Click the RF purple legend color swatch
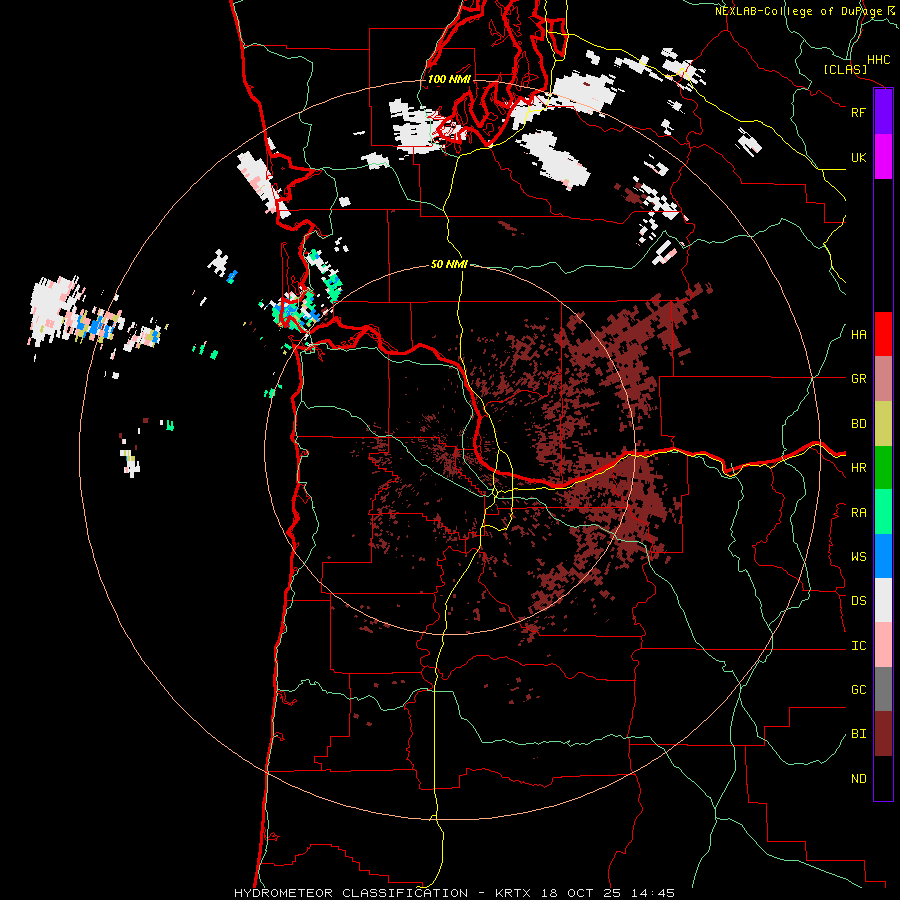 tap(883, 112)
